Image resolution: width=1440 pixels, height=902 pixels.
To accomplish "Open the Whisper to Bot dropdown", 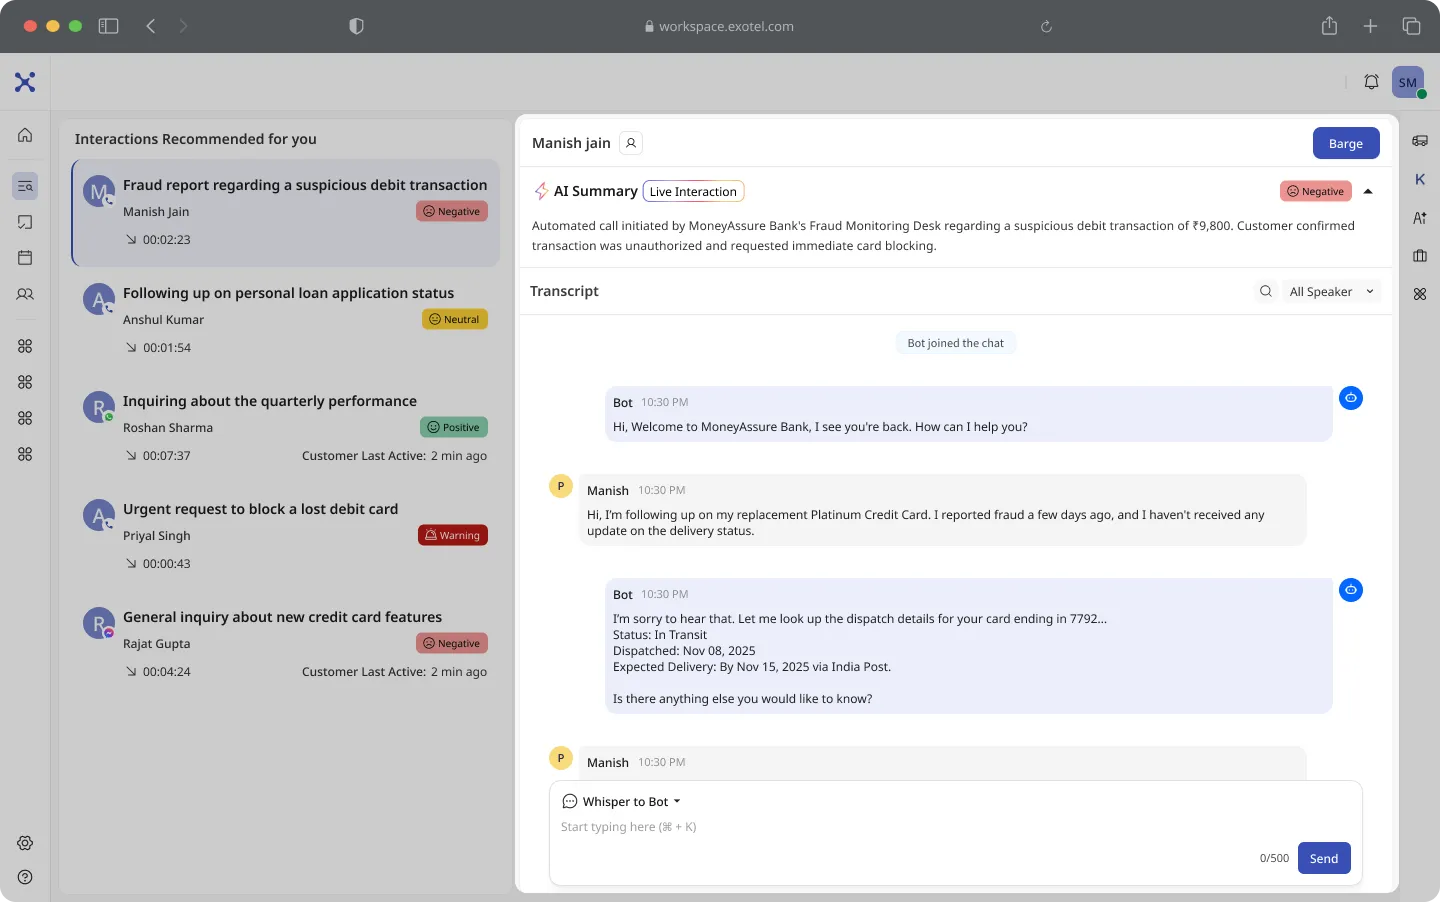I will coord(622,801).
